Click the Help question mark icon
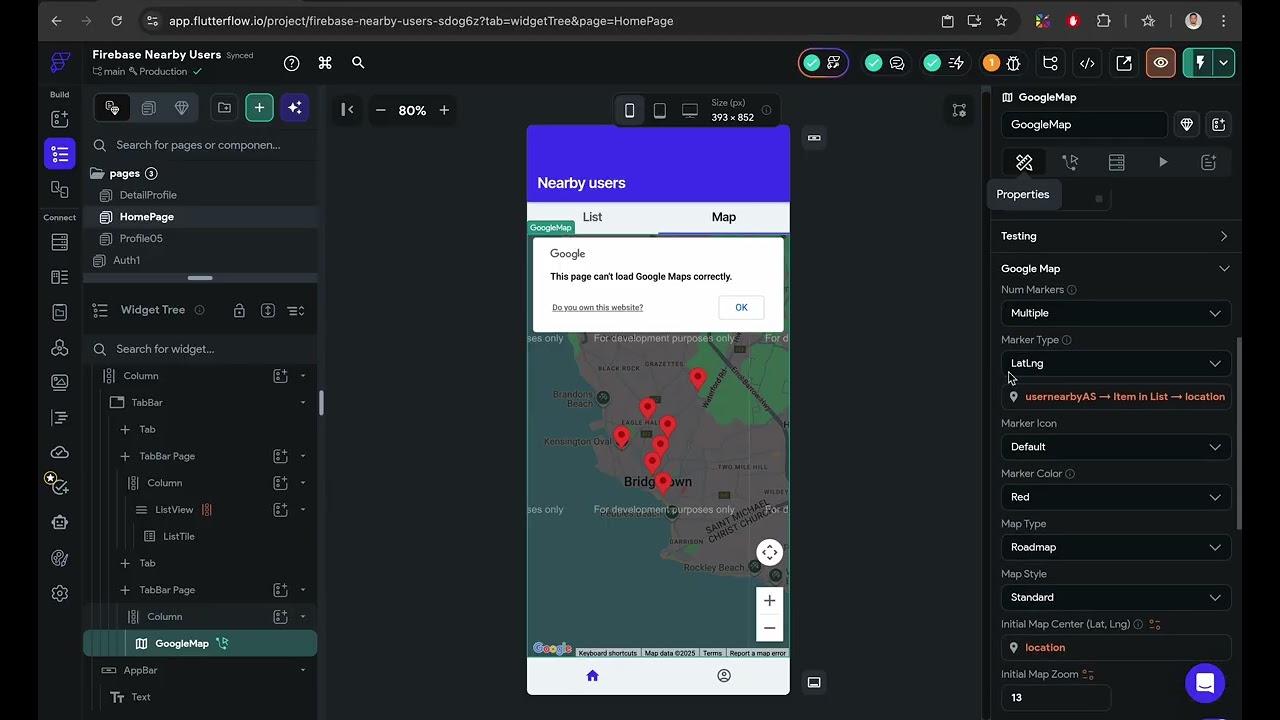This screenshot has height=720, width=1280. tap(291, 63)
